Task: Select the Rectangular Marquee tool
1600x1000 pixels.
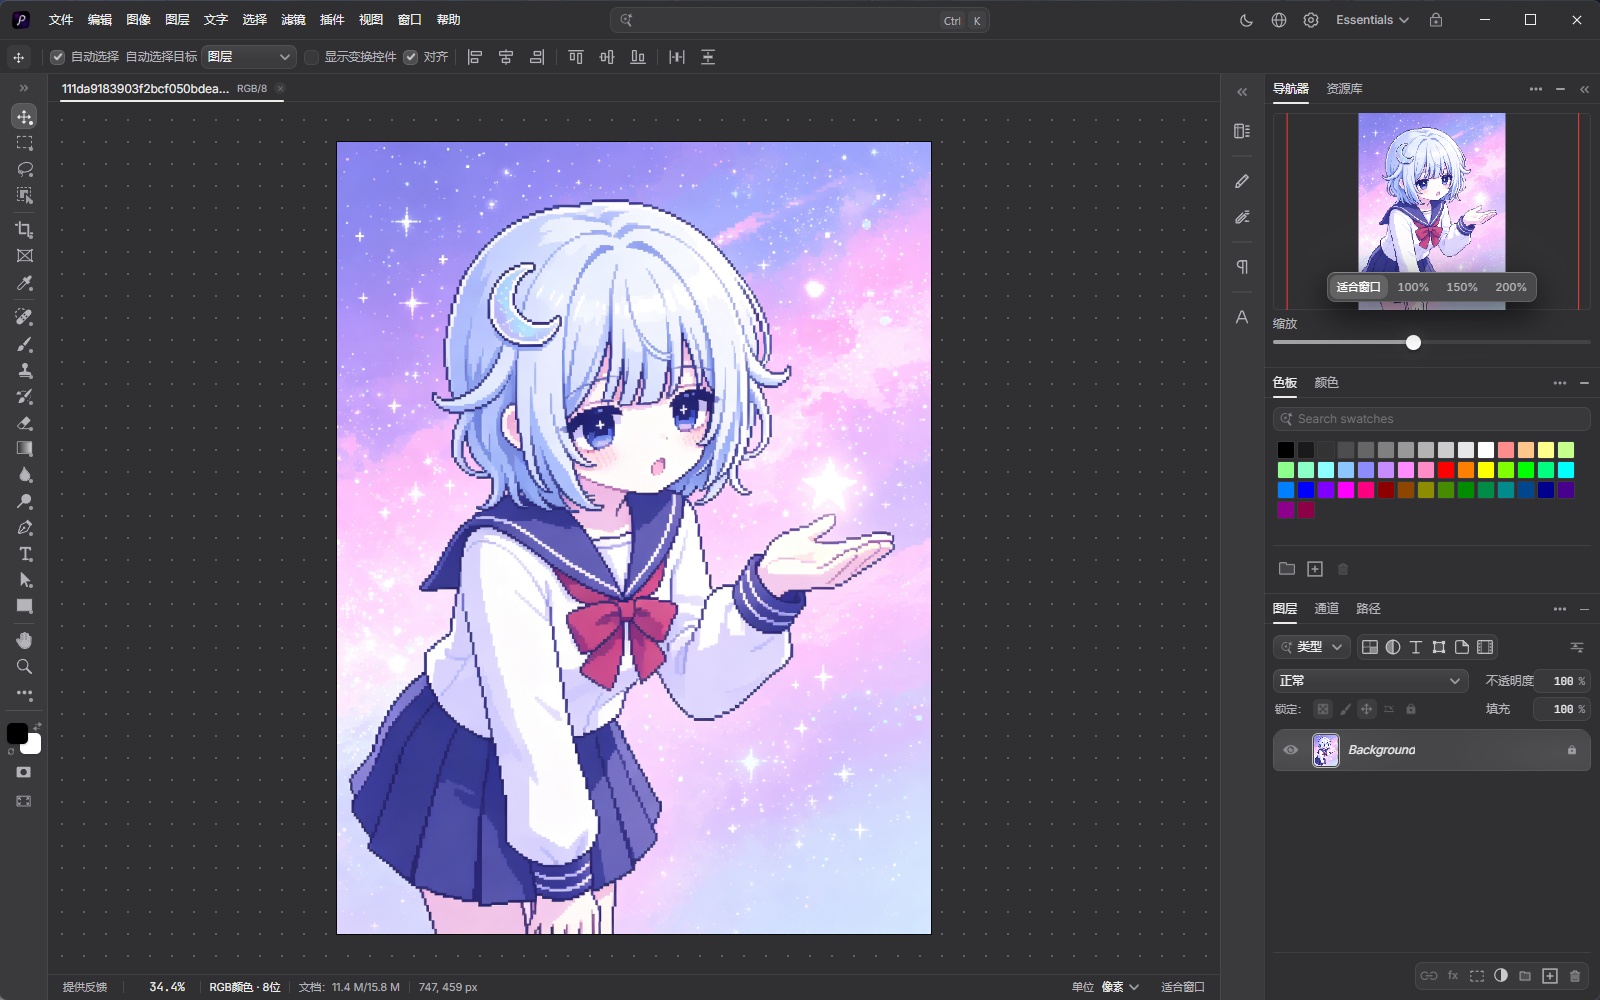Action: 25,143
